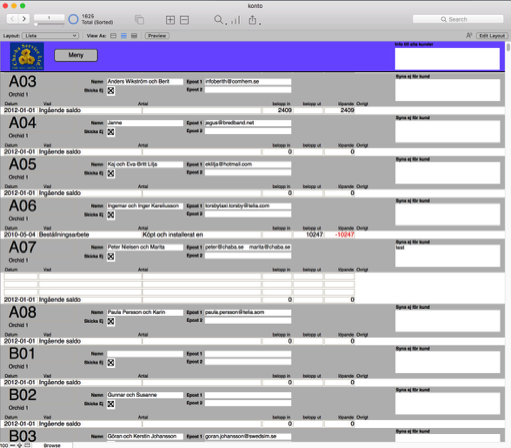Click the empty Namn field of B01
The height and width of the screenshot is (448, 511).
click(x=145, y=354)
